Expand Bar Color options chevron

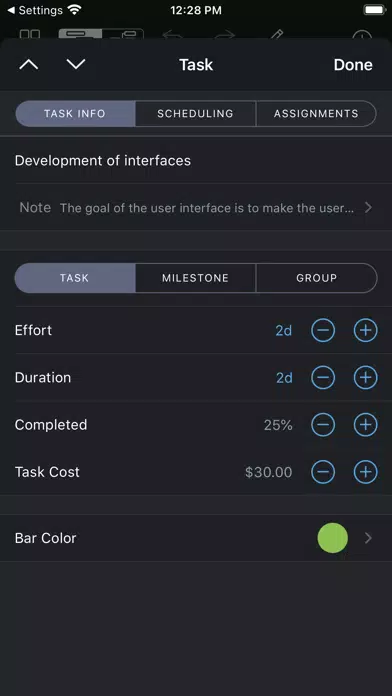tap(368, 538)
